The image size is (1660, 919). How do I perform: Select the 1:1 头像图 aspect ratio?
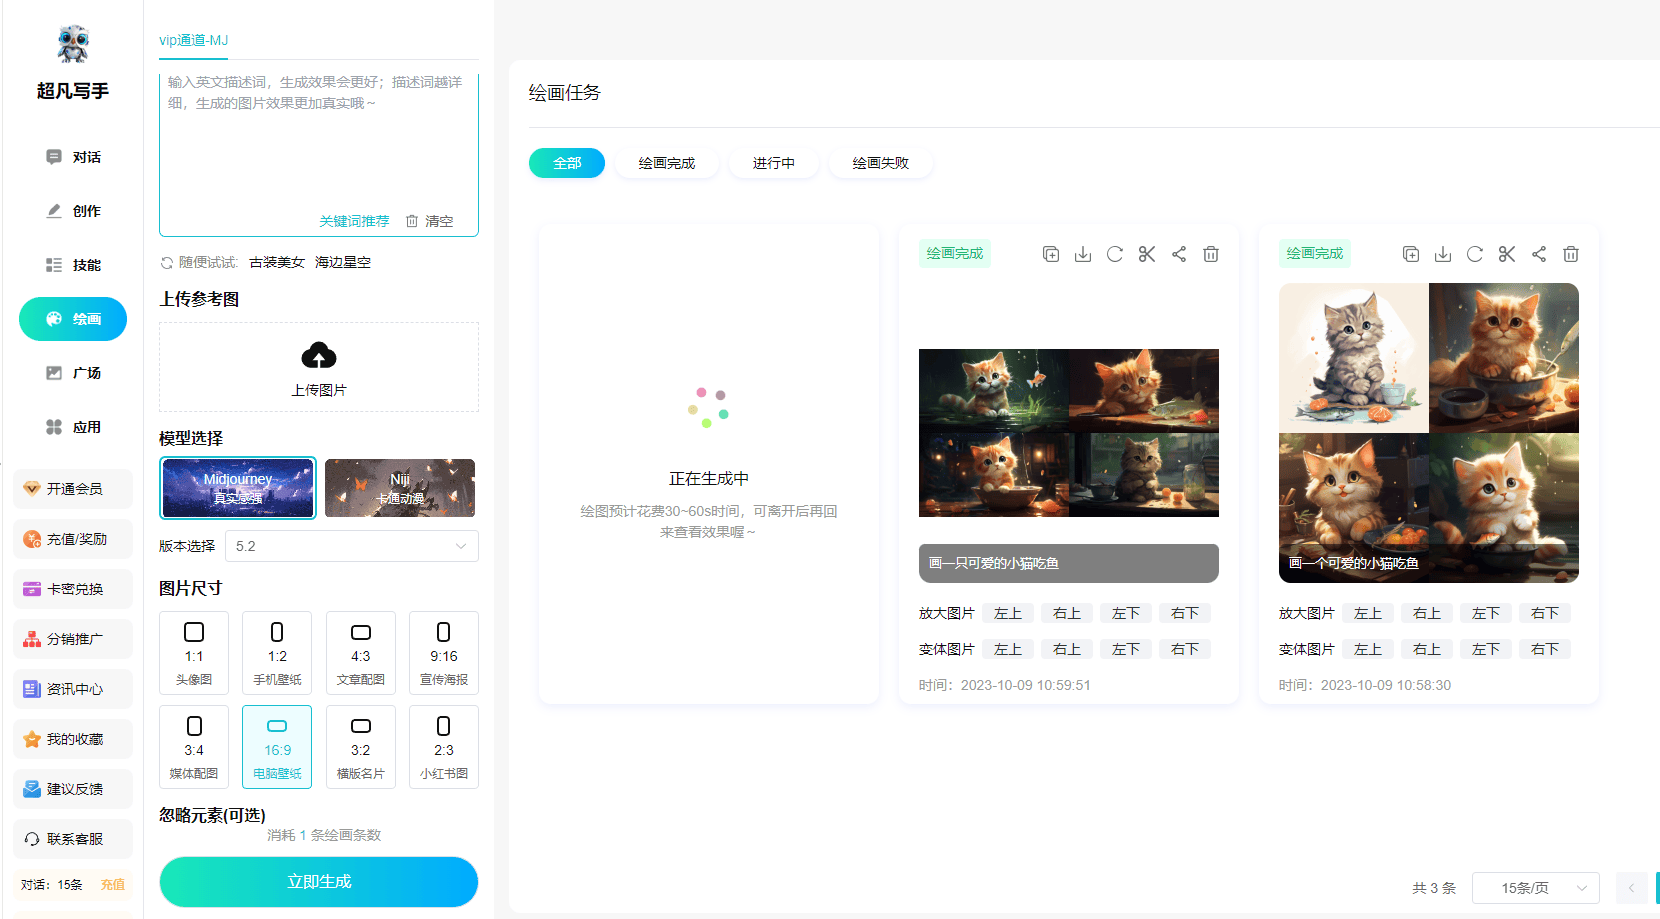(194, 652)
